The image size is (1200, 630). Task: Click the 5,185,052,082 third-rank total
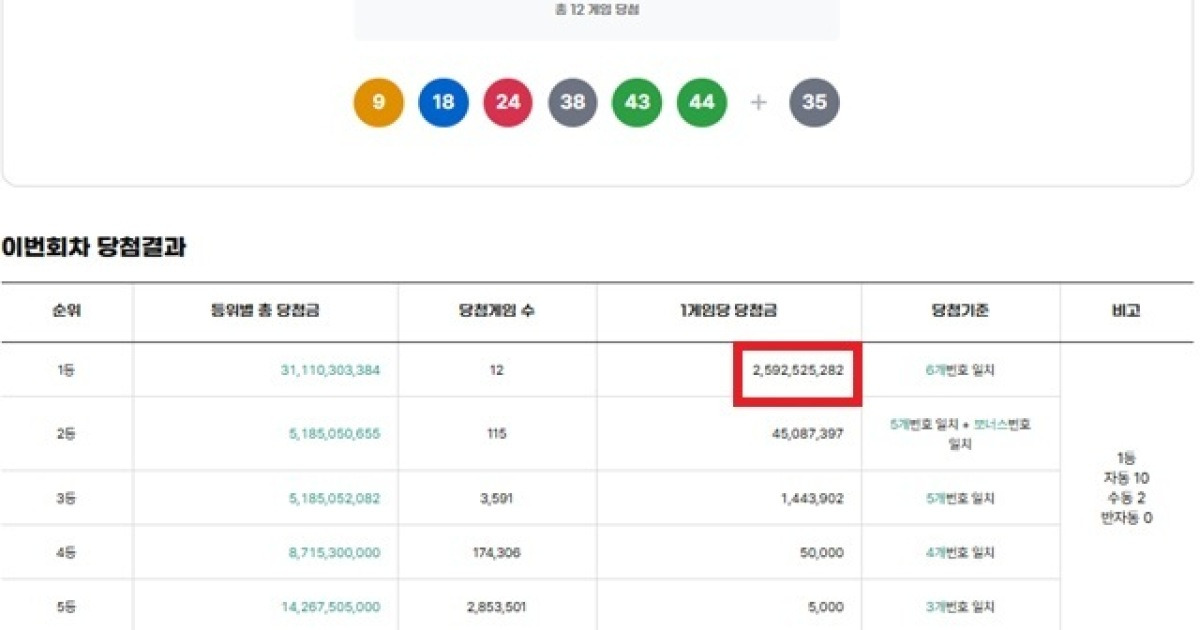click(335, 498)
